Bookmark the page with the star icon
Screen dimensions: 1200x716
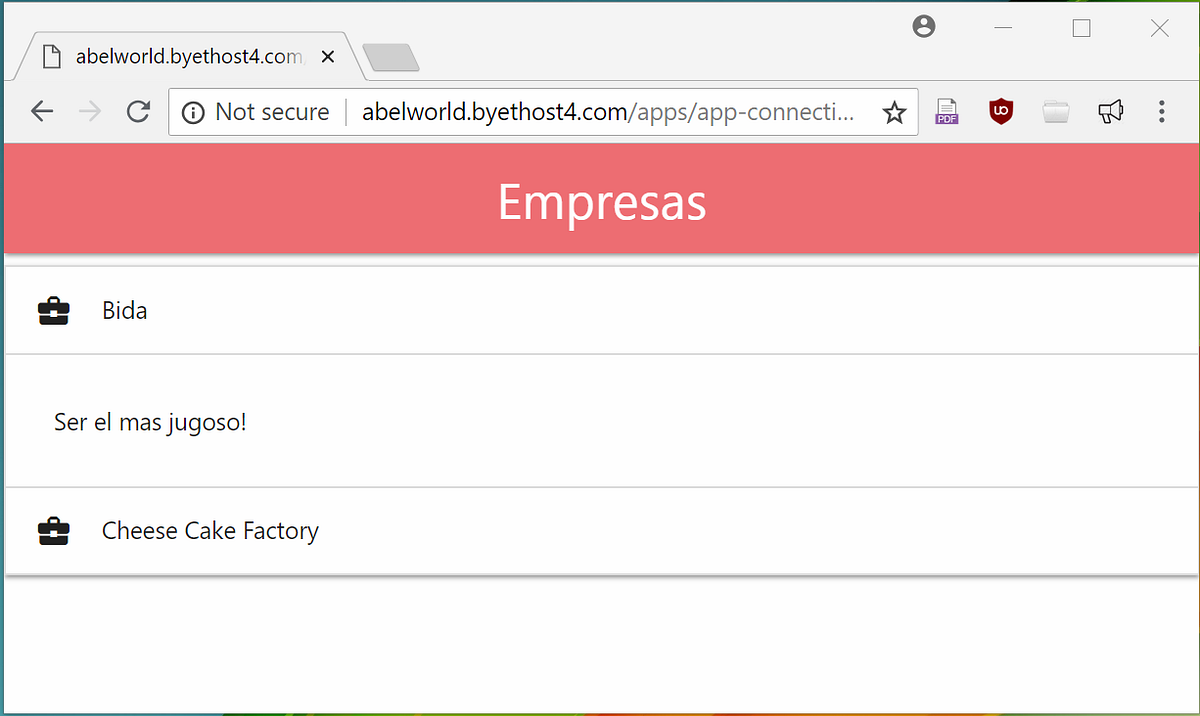click(x=893, y=111)
